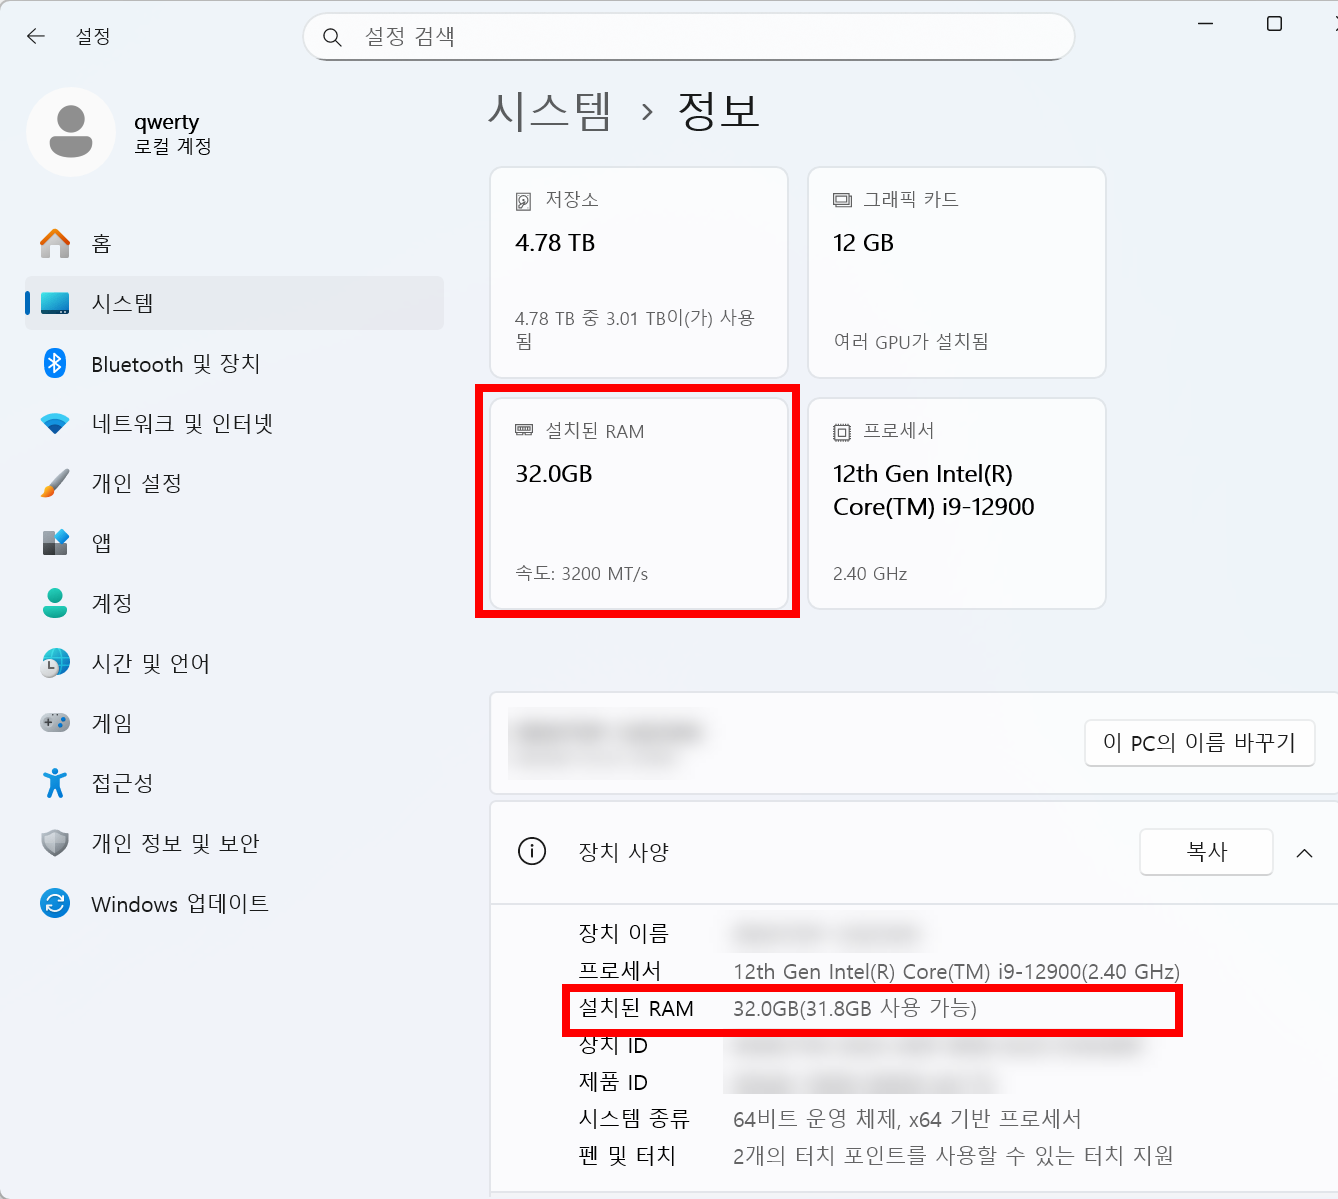Click the RAM chip icon on 설치된 RAM card

tap(524, 430)
